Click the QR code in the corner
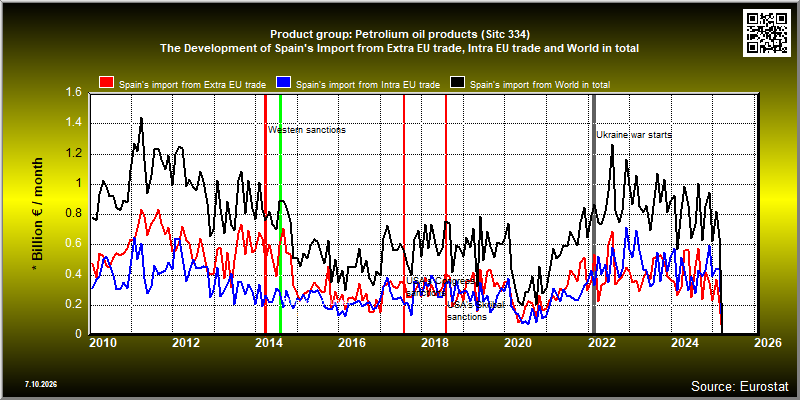 tap(767, 32)
